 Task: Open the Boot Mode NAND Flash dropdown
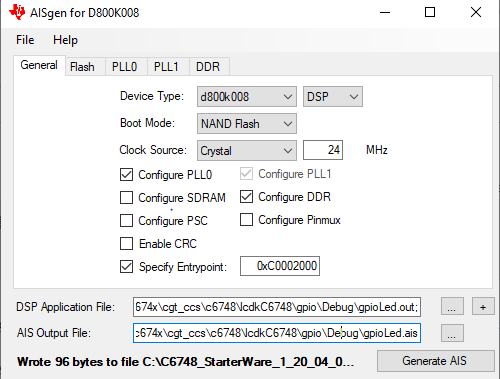(x=247, y=124)
